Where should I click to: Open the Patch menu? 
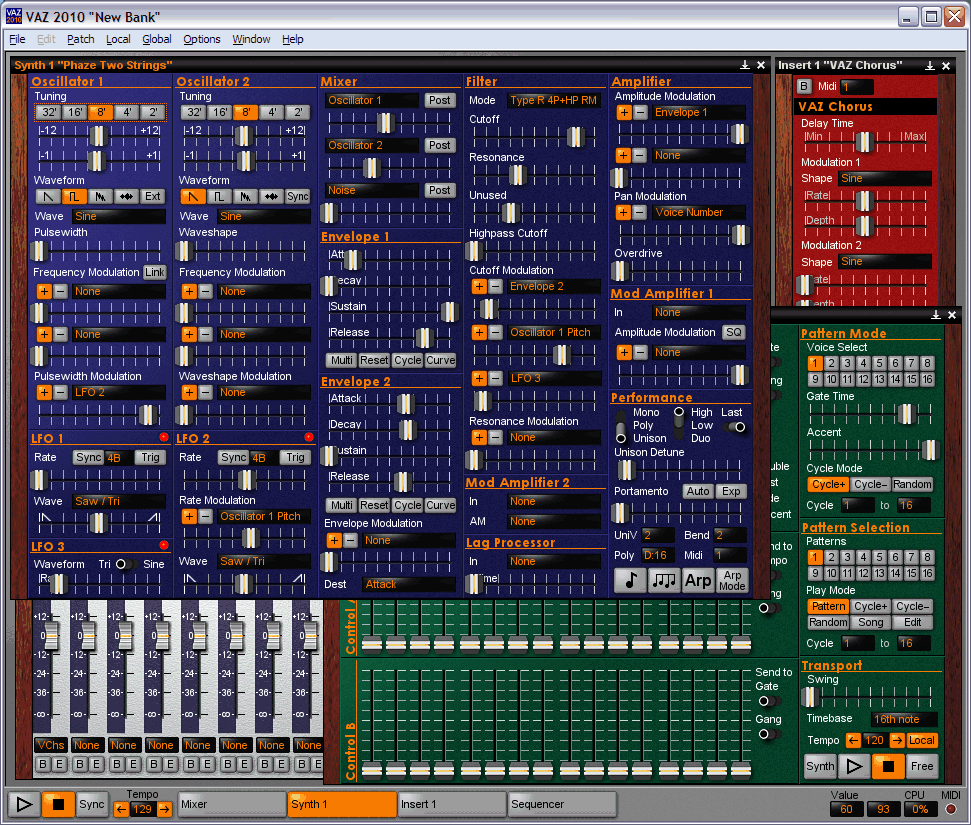[x=81, y=39]
